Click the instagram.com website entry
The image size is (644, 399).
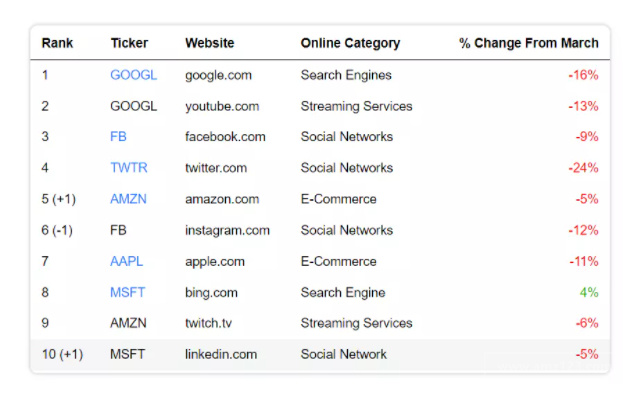click(x=228, y=231)
